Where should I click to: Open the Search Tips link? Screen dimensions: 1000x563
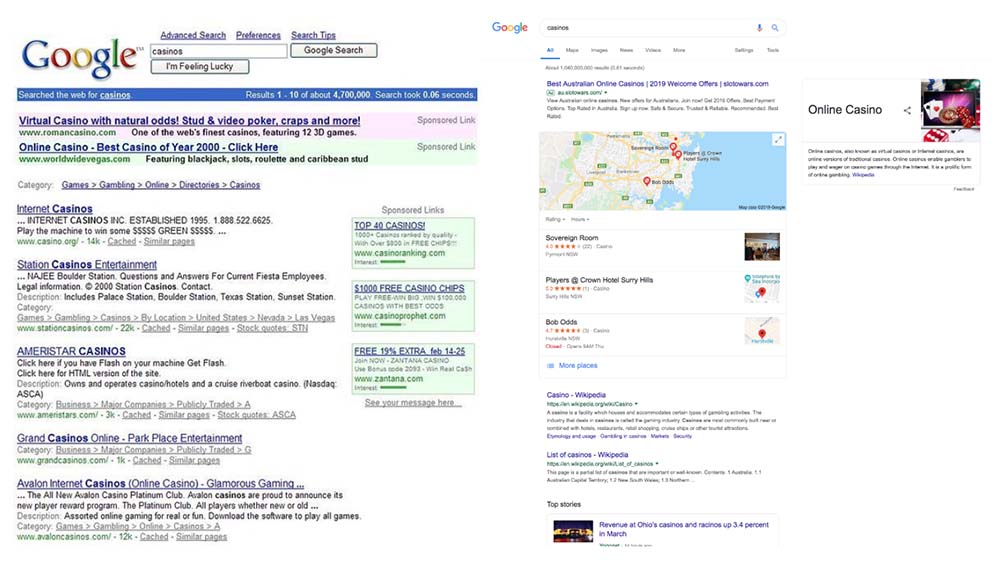point(313,35)
